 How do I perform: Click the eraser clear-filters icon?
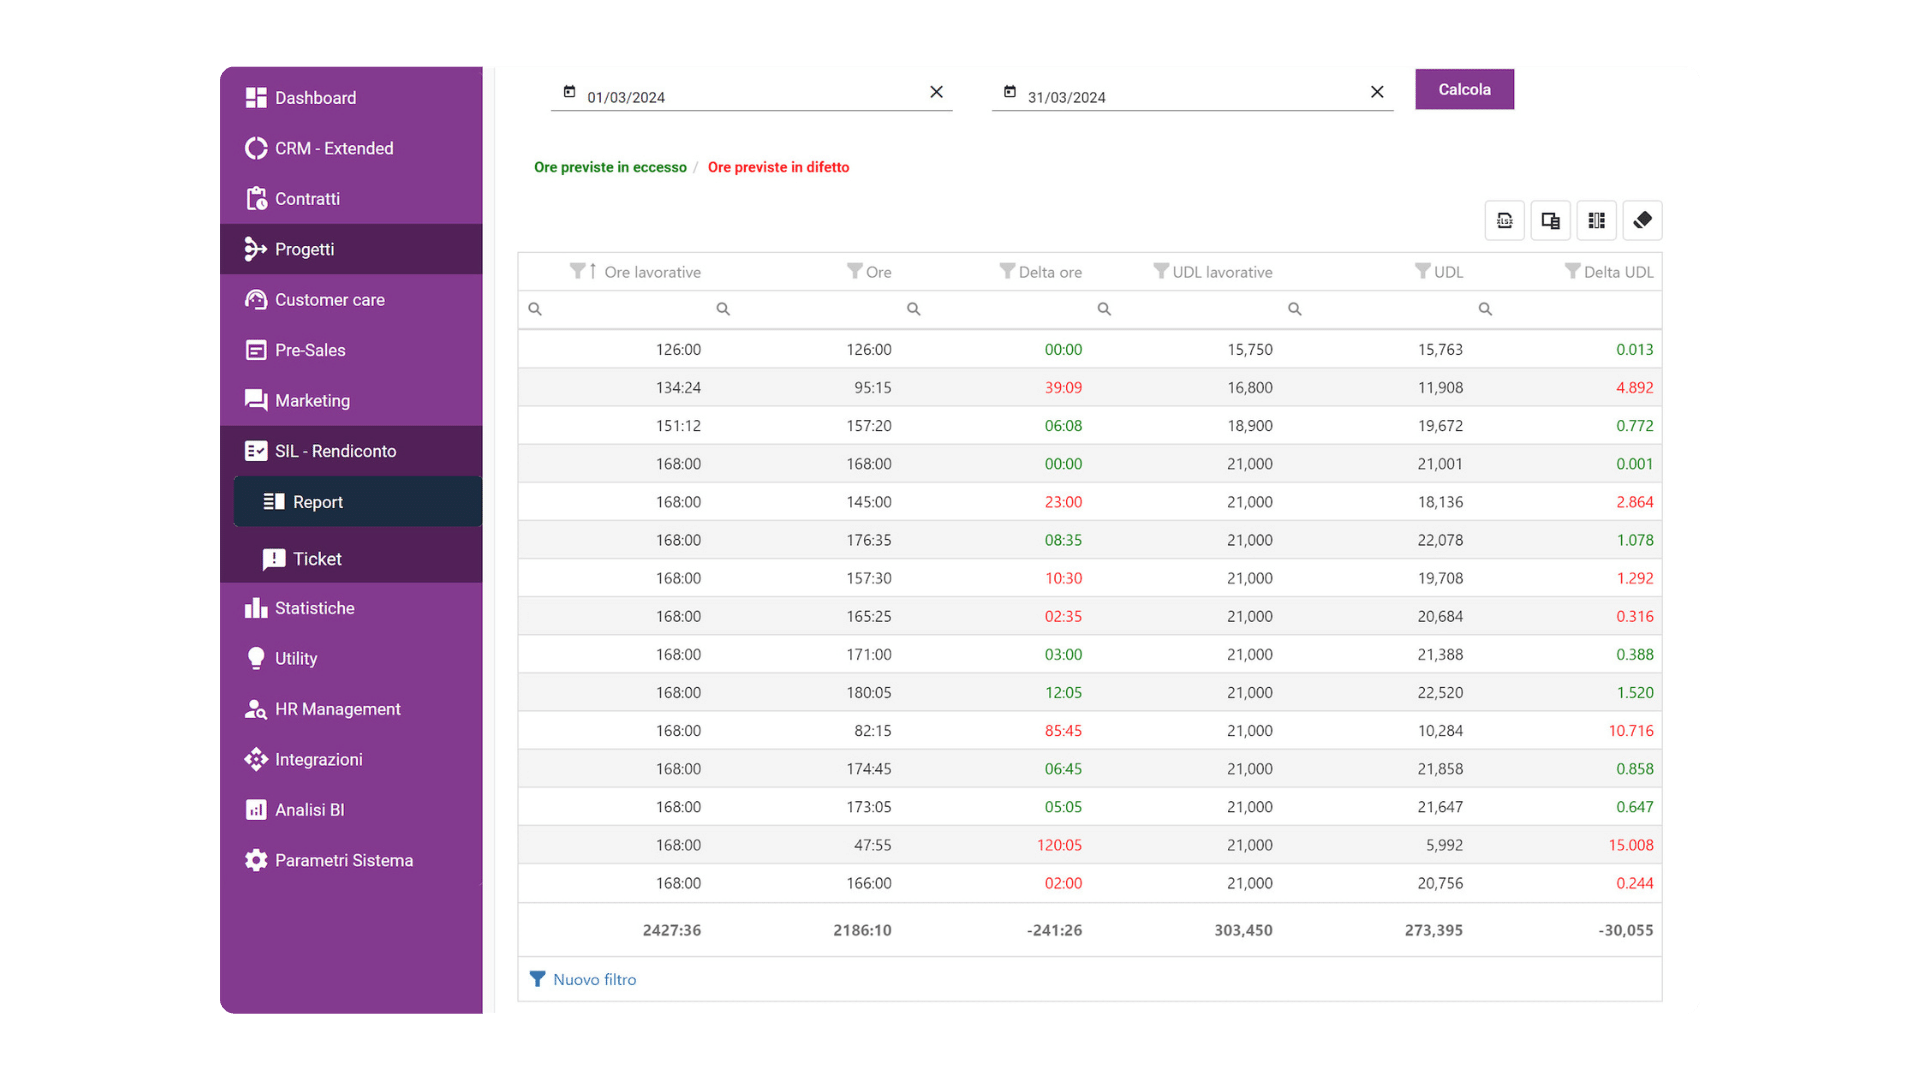click(1642, 221)
